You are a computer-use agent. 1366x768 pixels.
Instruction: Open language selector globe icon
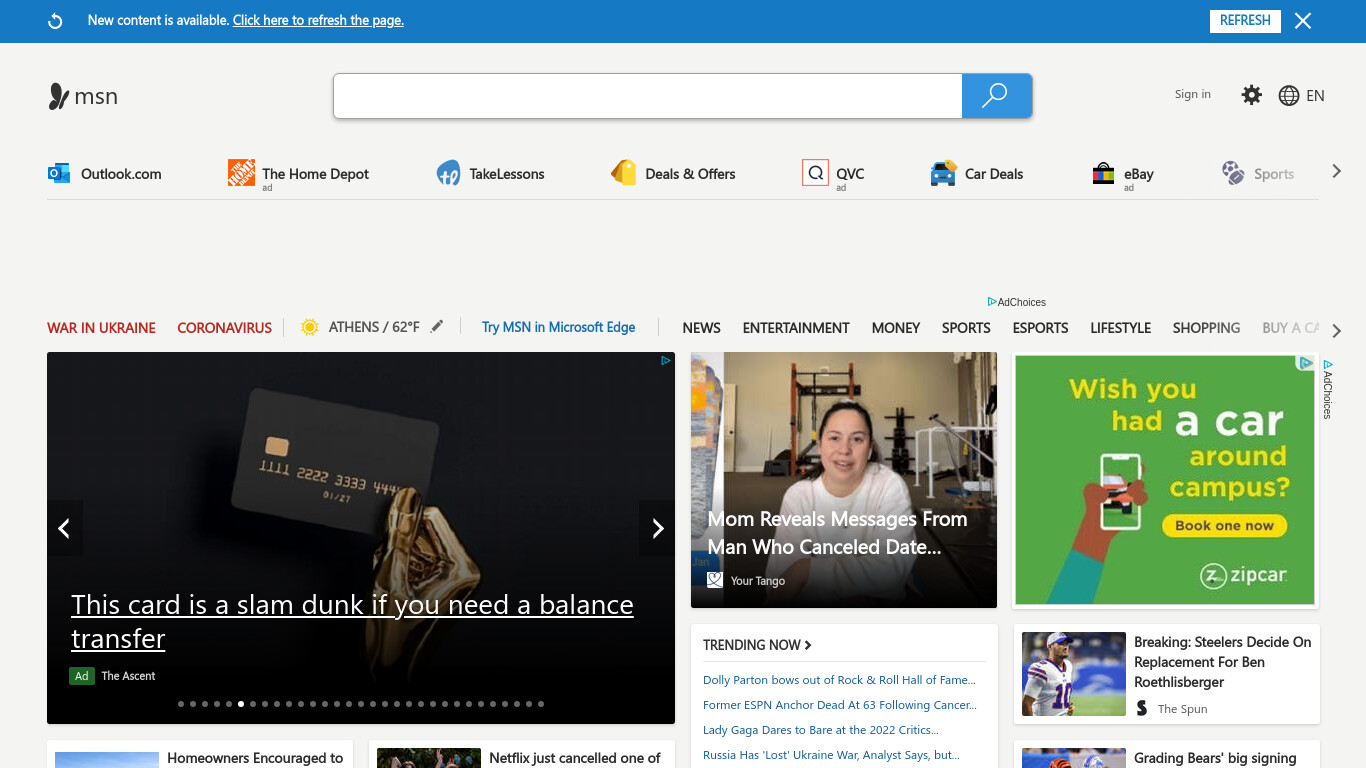pyautogui.click(x=1289, y=96)
